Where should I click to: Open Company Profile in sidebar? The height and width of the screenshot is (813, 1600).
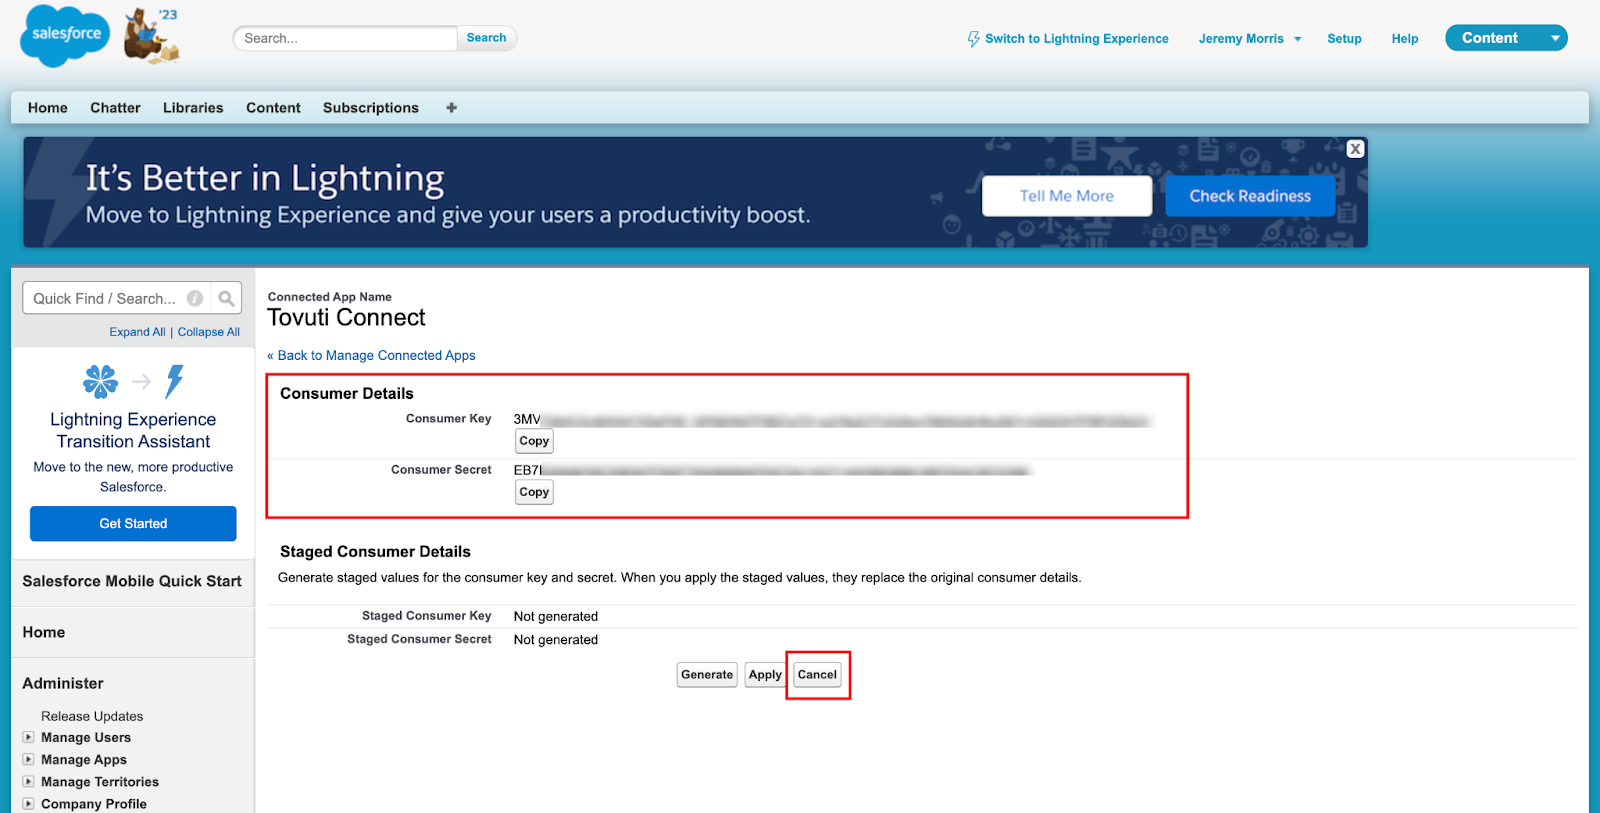[94, 803]
